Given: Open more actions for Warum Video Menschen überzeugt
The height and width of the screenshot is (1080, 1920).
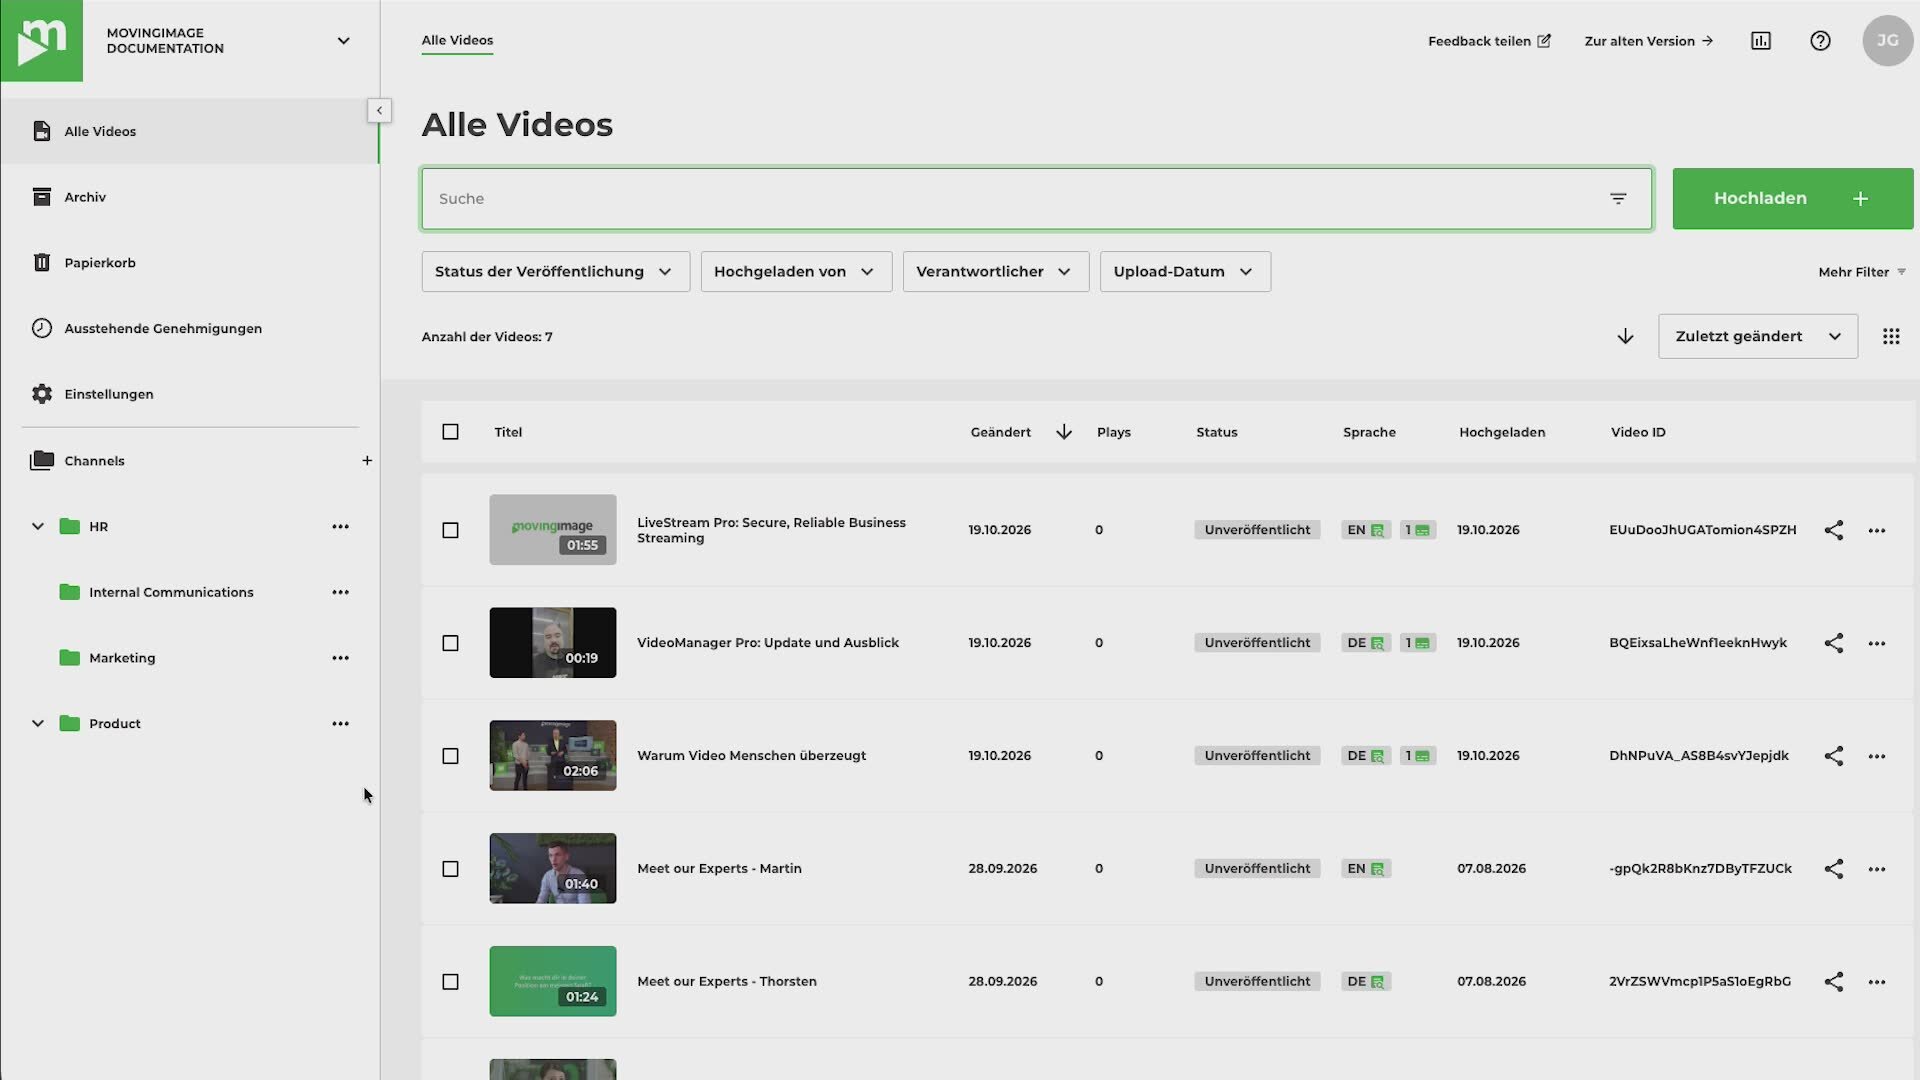Looking at the screenshot, I should [1876, 756].
